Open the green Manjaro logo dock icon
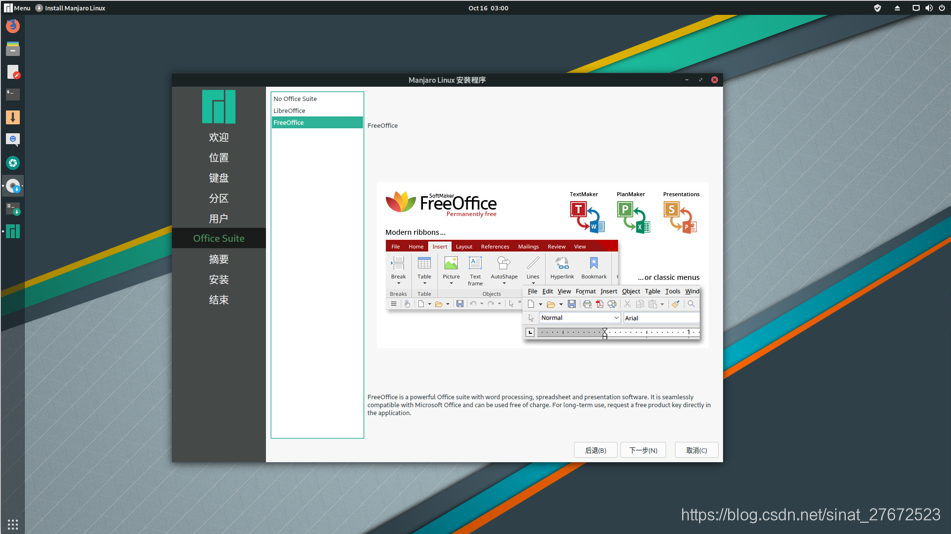Viewport: 951px width, 534px height. [13, 231]
